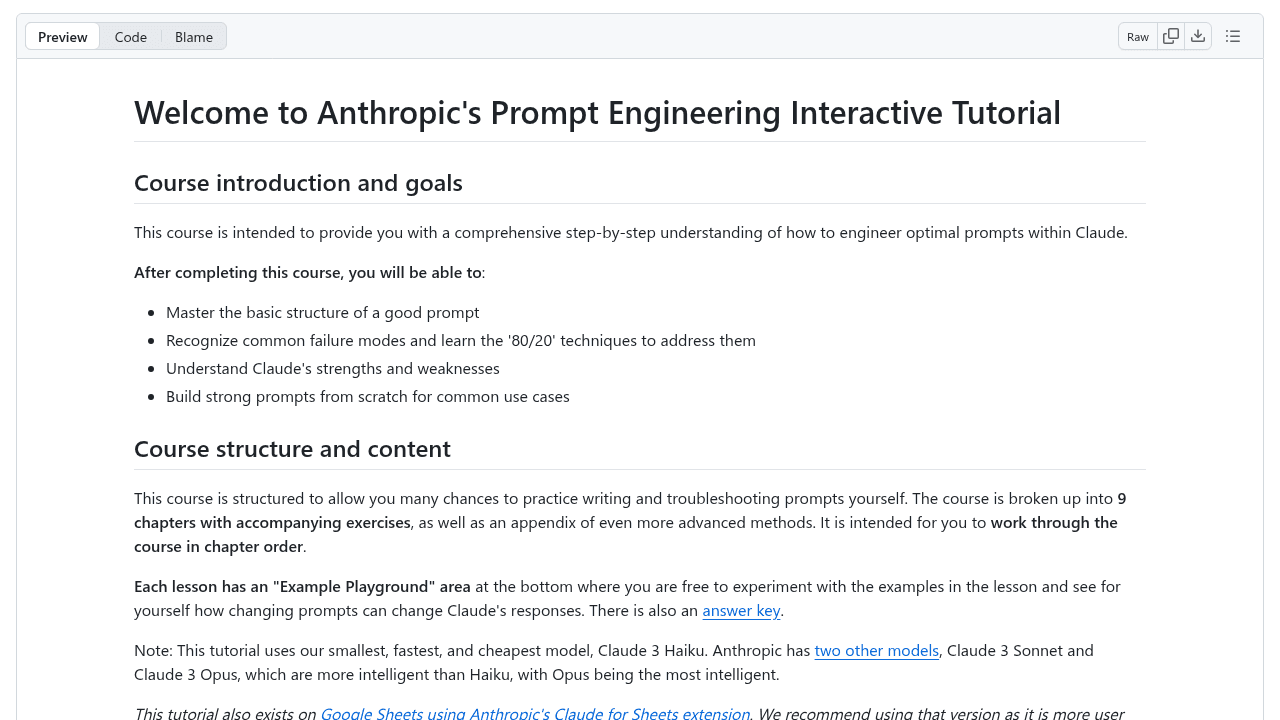Click the 'Course introduction and goals' heading

pos(298,183)
